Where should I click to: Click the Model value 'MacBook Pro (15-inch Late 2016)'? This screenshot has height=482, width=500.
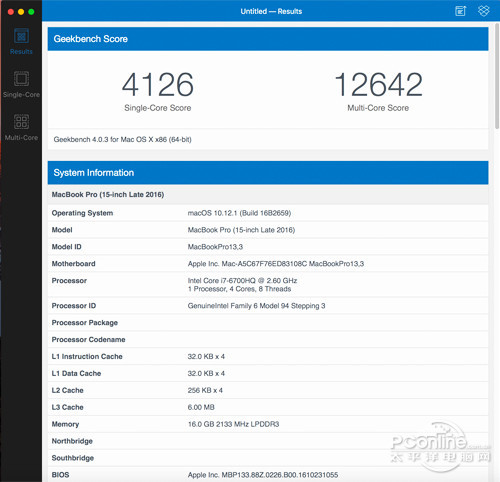tap(241, 230)
